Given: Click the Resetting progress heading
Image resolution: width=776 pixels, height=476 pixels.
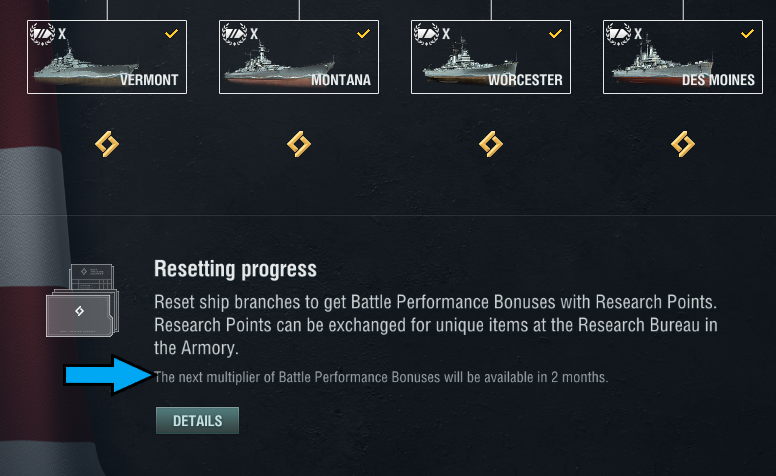Looking at the screenshot, I should (x=235, y=269).
